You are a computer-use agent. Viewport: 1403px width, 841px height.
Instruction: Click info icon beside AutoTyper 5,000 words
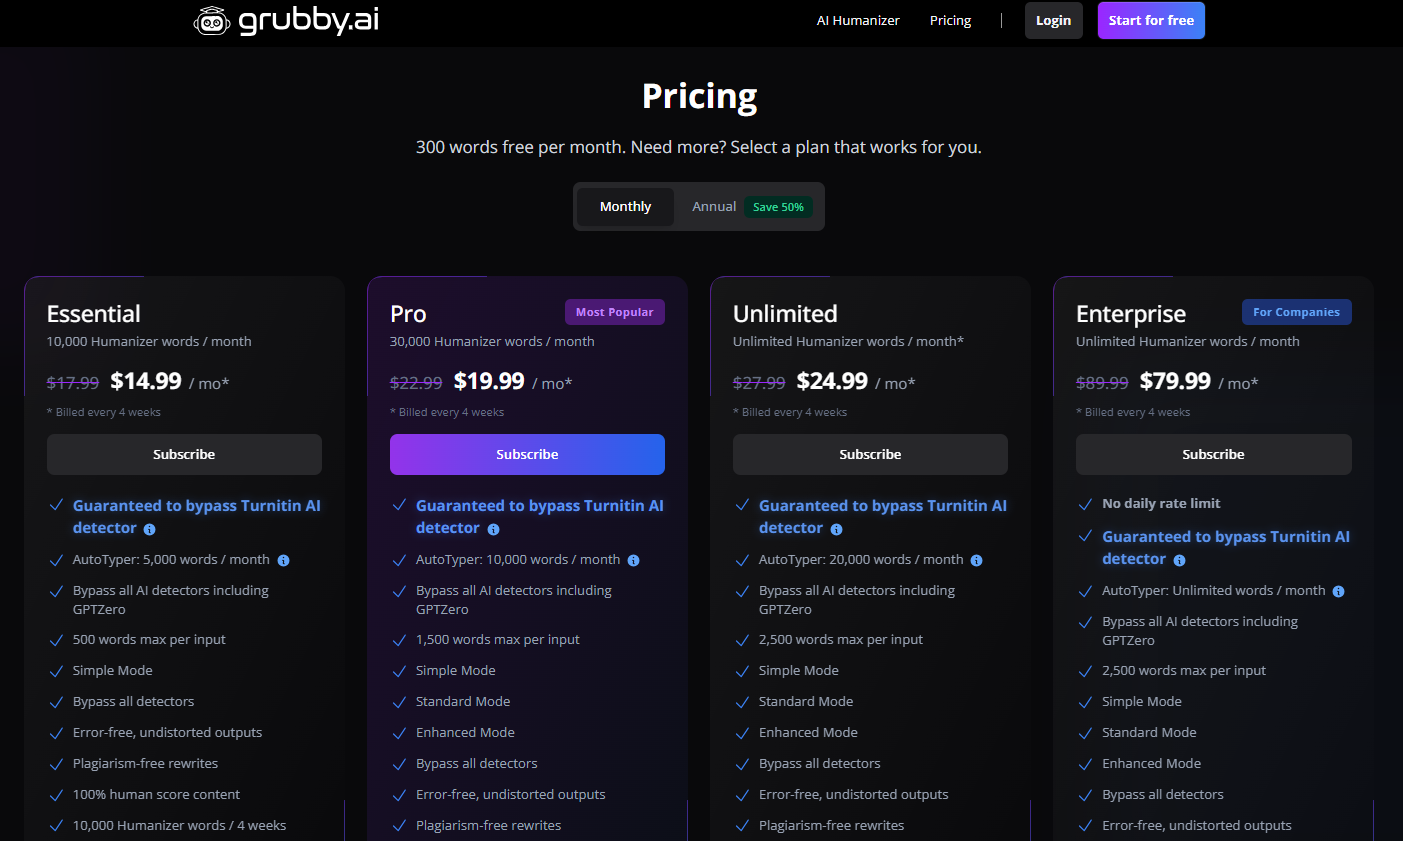[283, 560]
